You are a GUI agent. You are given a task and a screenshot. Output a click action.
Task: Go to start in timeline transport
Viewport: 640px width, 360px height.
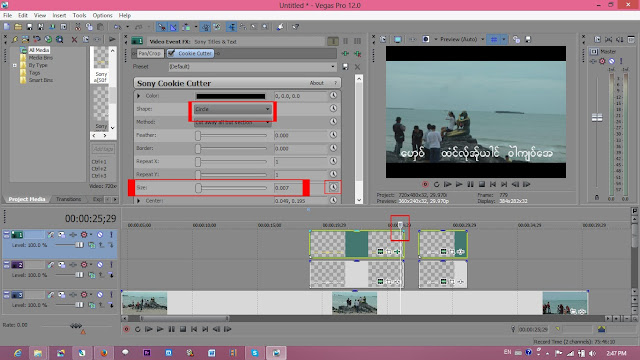tap(194, 329)
